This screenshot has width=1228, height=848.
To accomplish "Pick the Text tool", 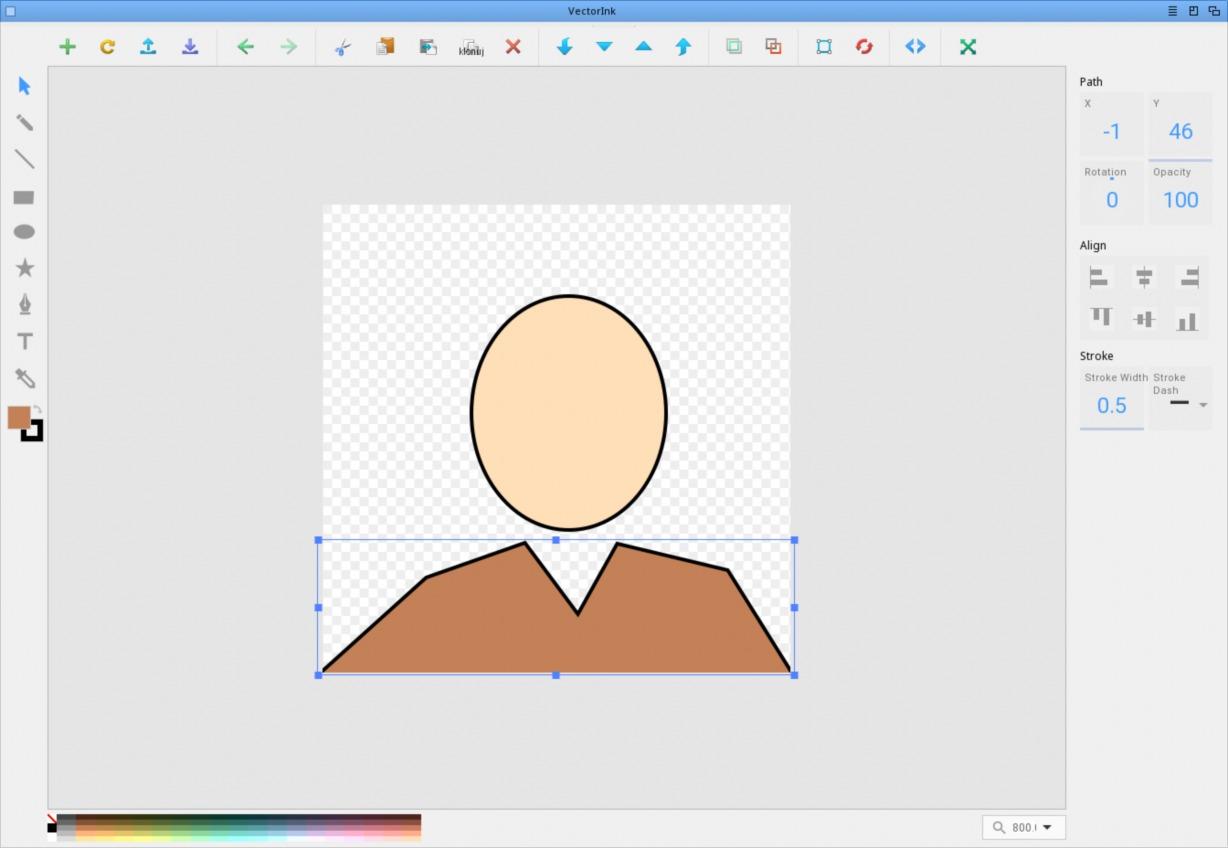I will click(24, 342).
